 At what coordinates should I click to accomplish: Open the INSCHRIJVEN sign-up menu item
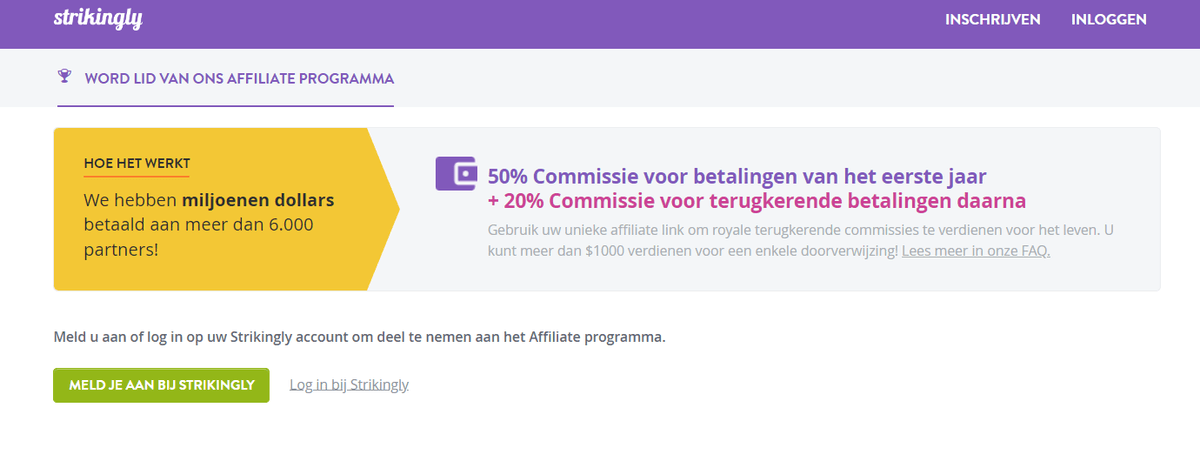tap(993, 19)
